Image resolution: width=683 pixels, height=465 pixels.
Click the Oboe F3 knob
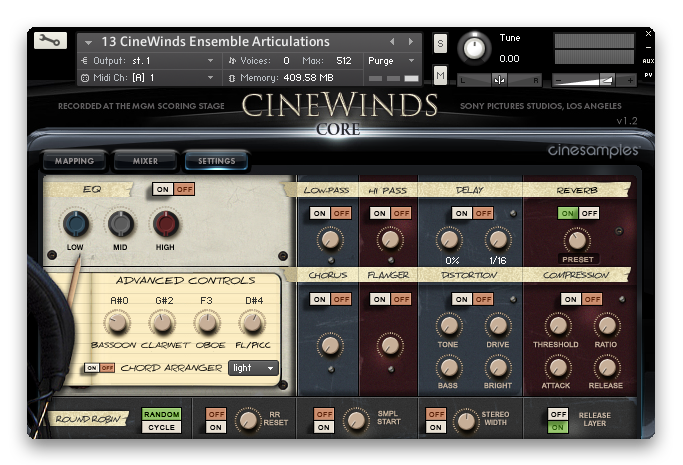(207, 323)
